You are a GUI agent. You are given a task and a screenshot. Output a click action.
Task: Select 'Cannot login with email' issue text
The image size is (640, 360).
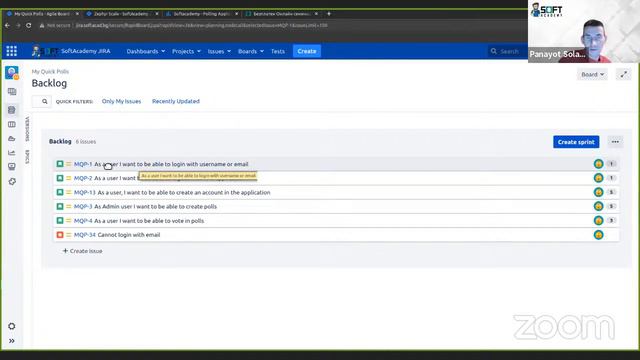[129, 235]
